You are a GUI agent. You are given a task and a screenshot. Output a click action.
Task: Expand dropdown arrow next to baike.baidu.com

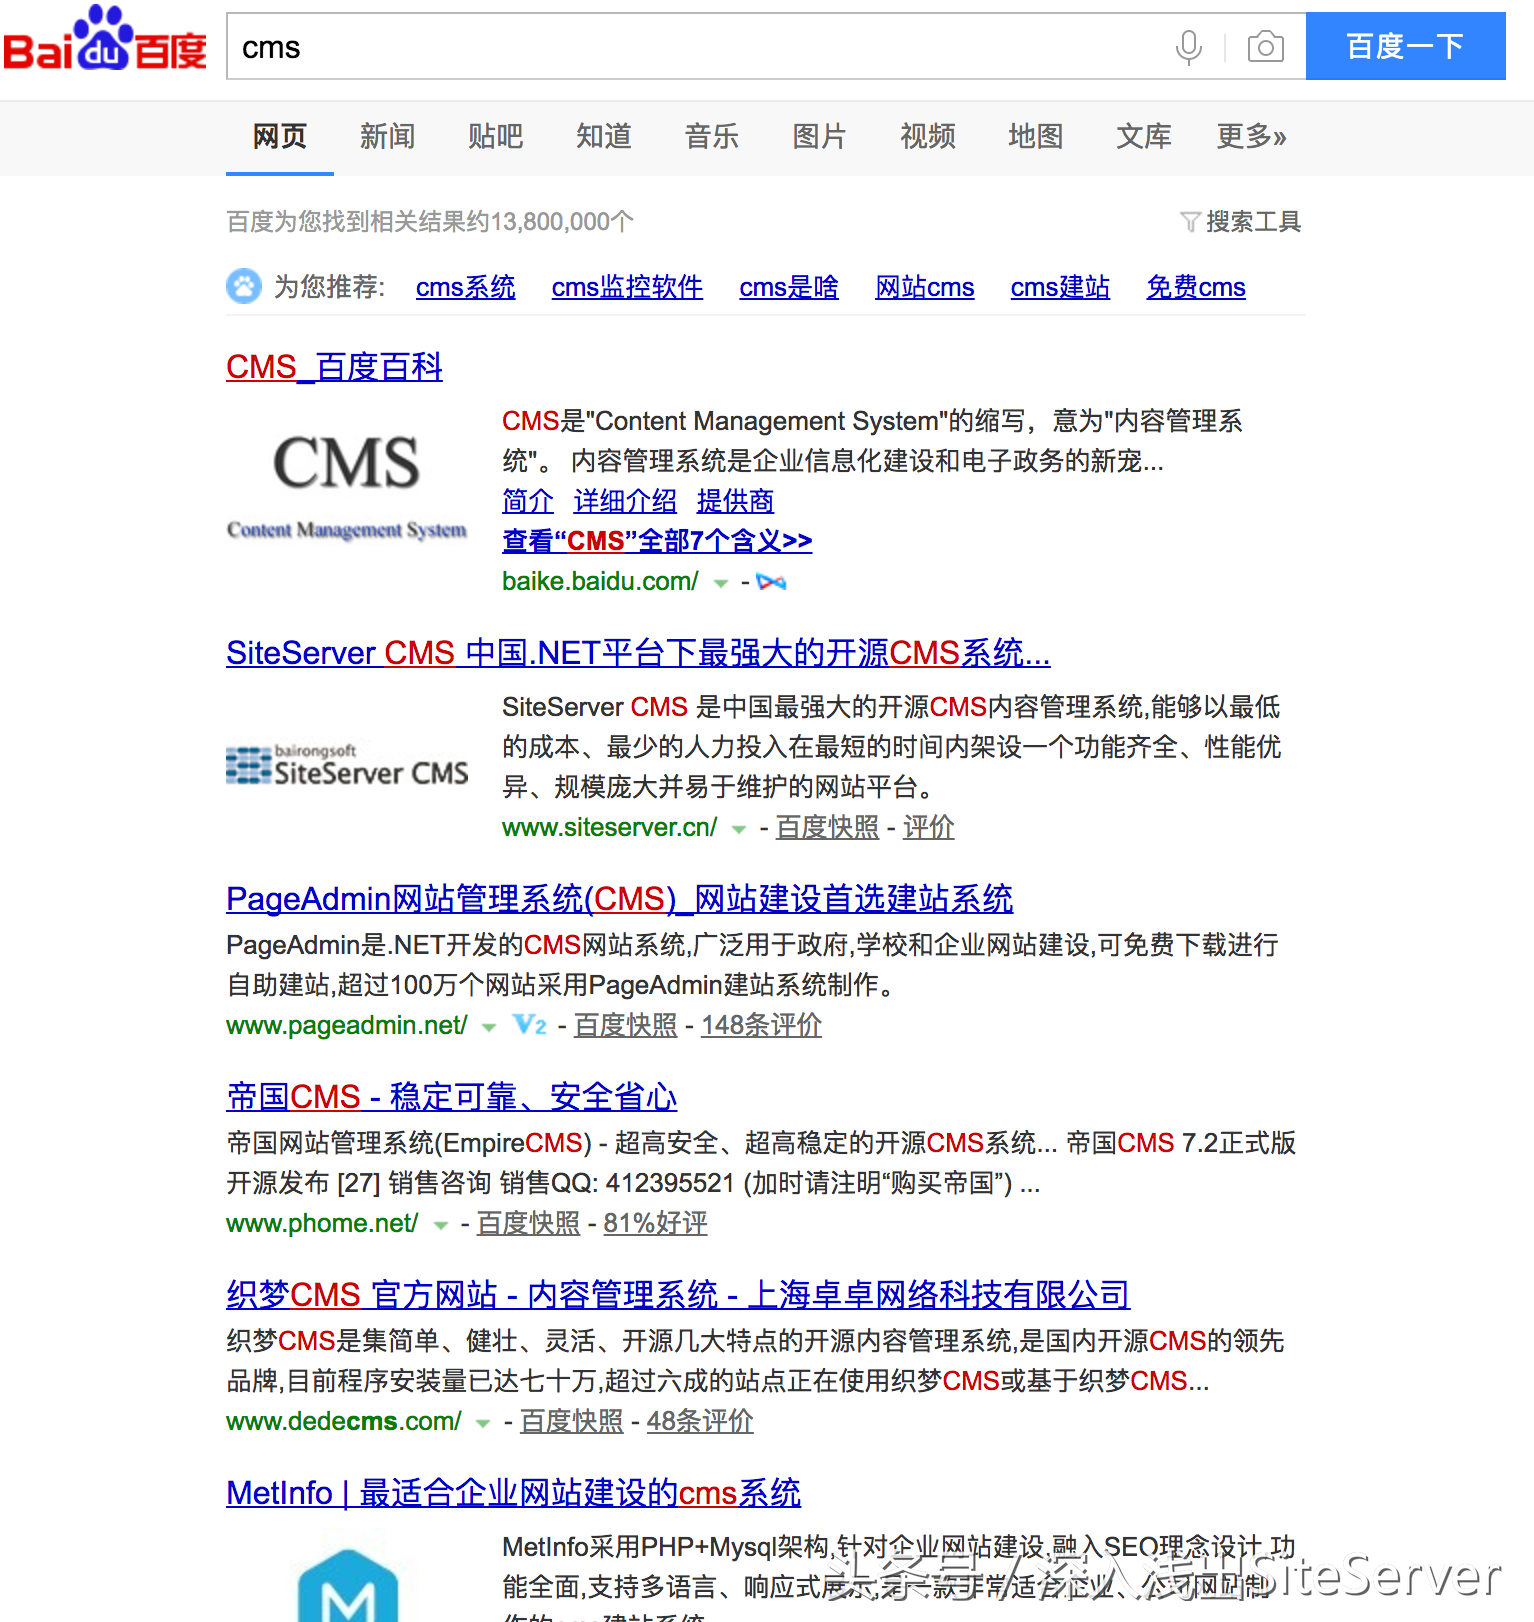coord(720,584)
